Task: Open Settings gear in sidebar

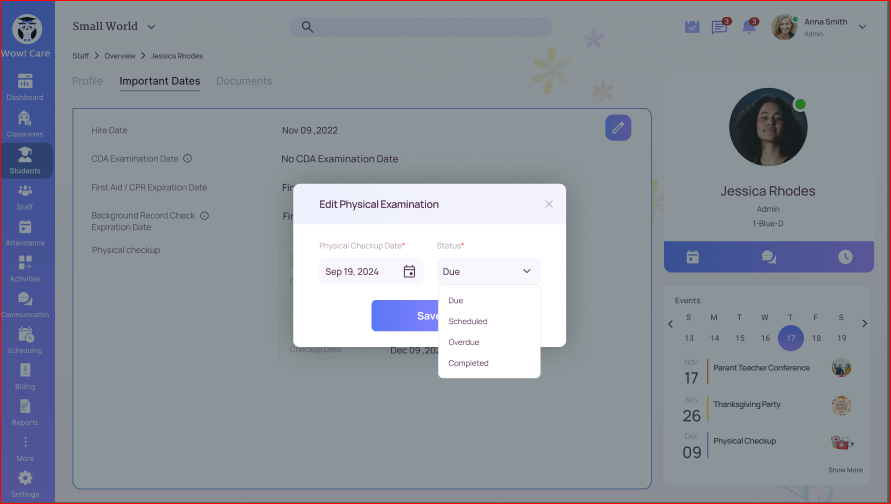Action: coord(25,482)
